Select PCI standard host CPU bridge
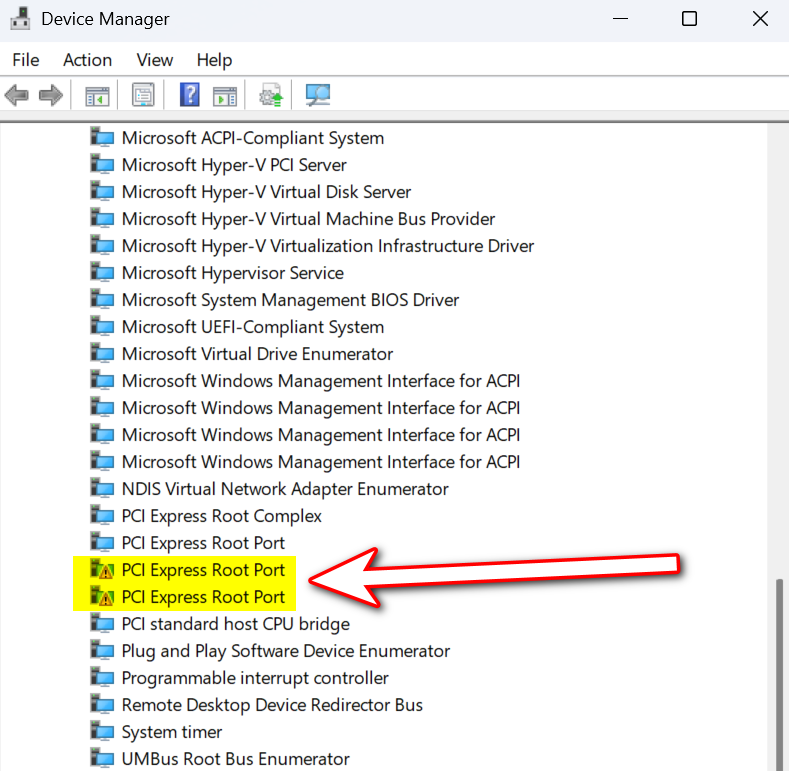 pos(235,624)
